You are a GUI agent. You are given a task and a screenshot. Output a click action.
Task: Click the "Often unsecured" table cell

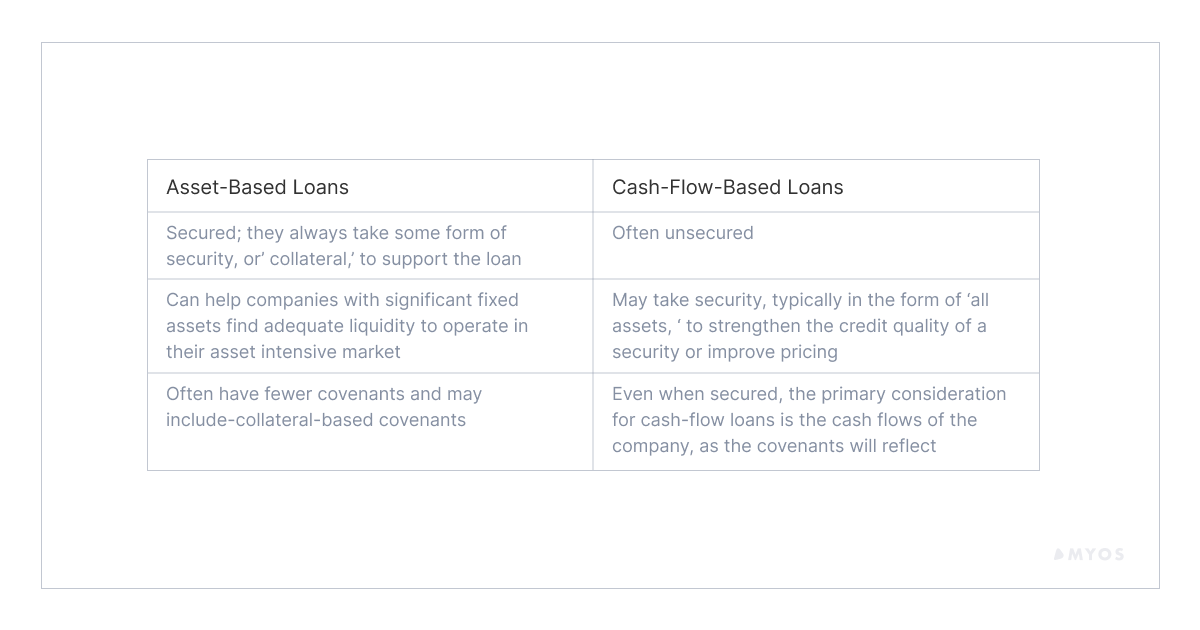click(x=682, y=233)
